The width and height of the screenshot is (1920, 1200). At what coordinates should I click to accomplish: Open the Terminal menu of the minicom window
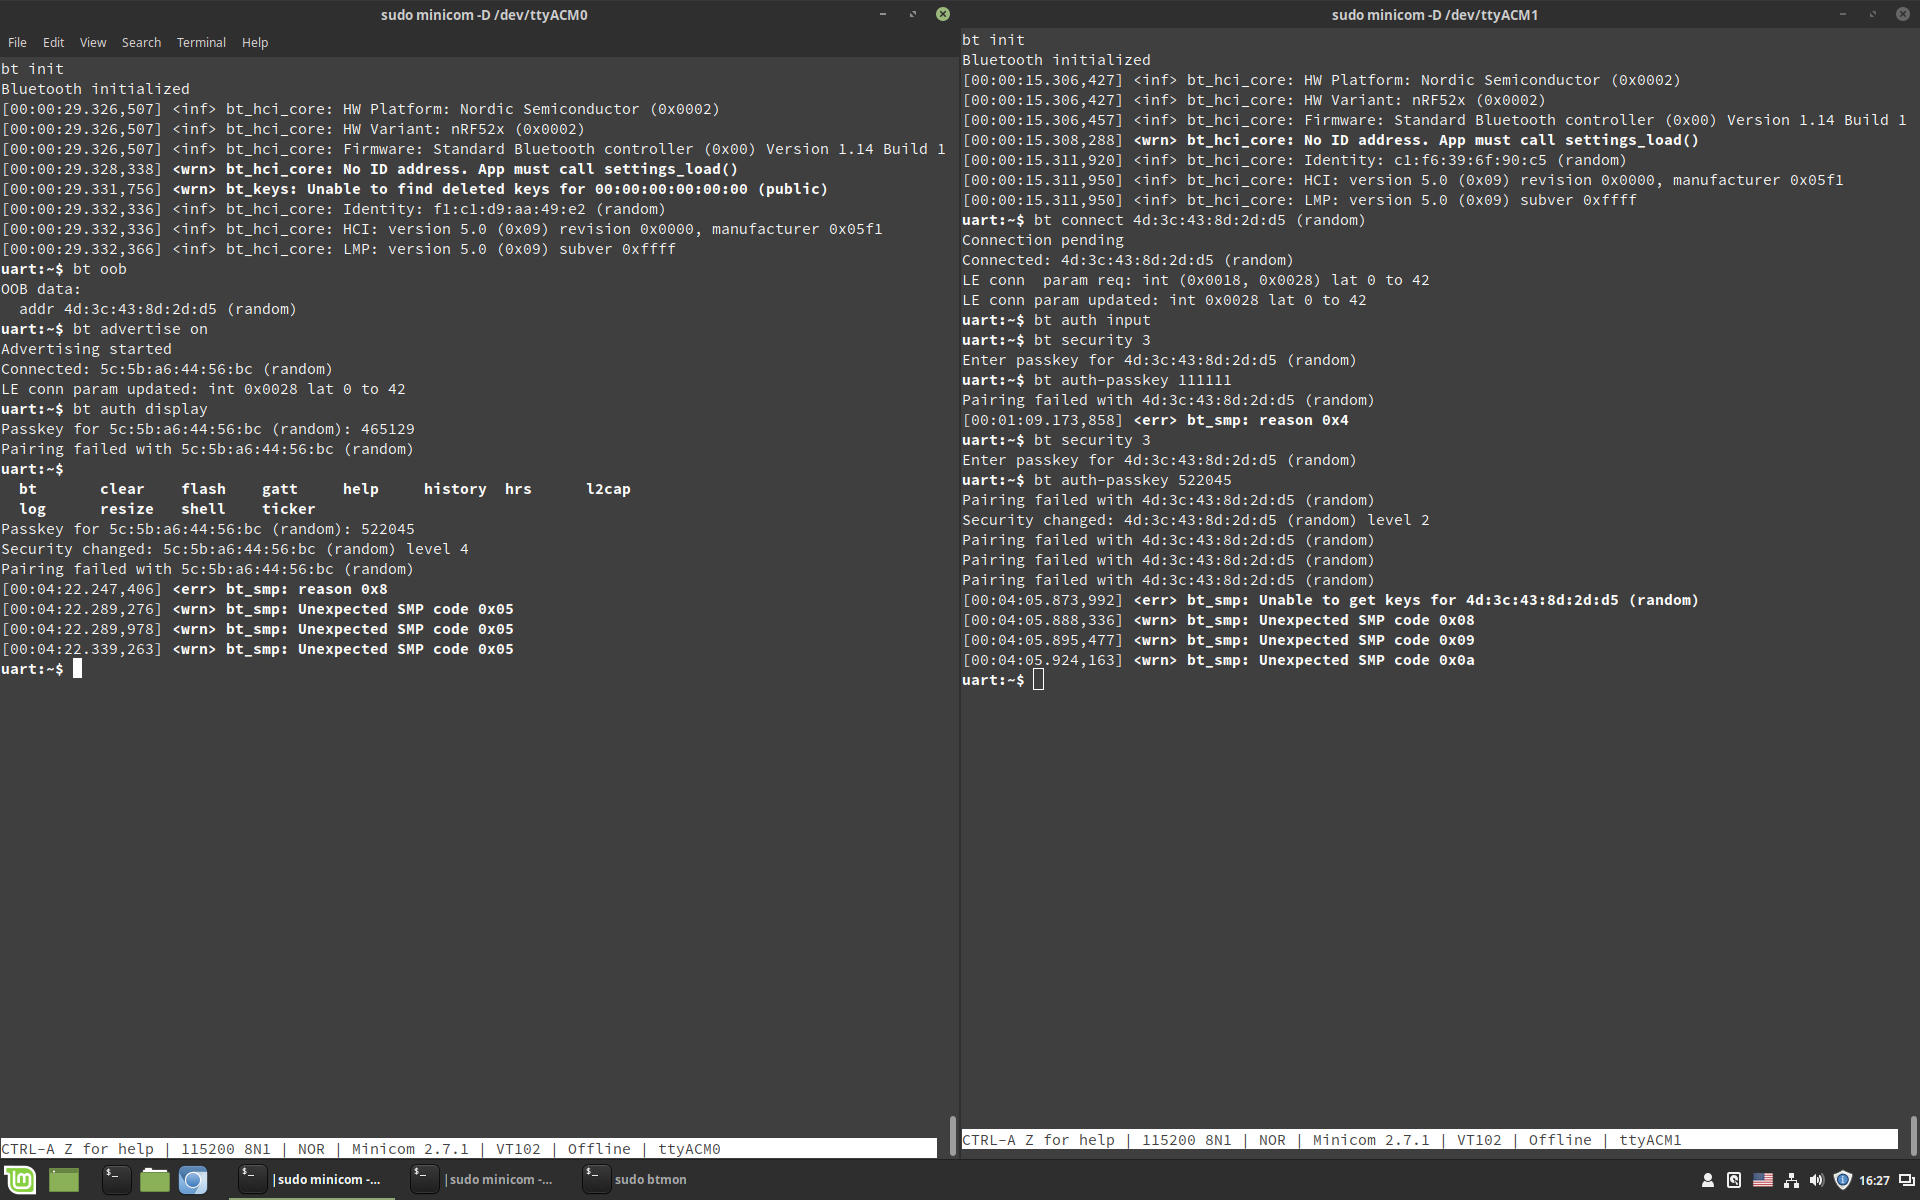(x=201, y=42)
